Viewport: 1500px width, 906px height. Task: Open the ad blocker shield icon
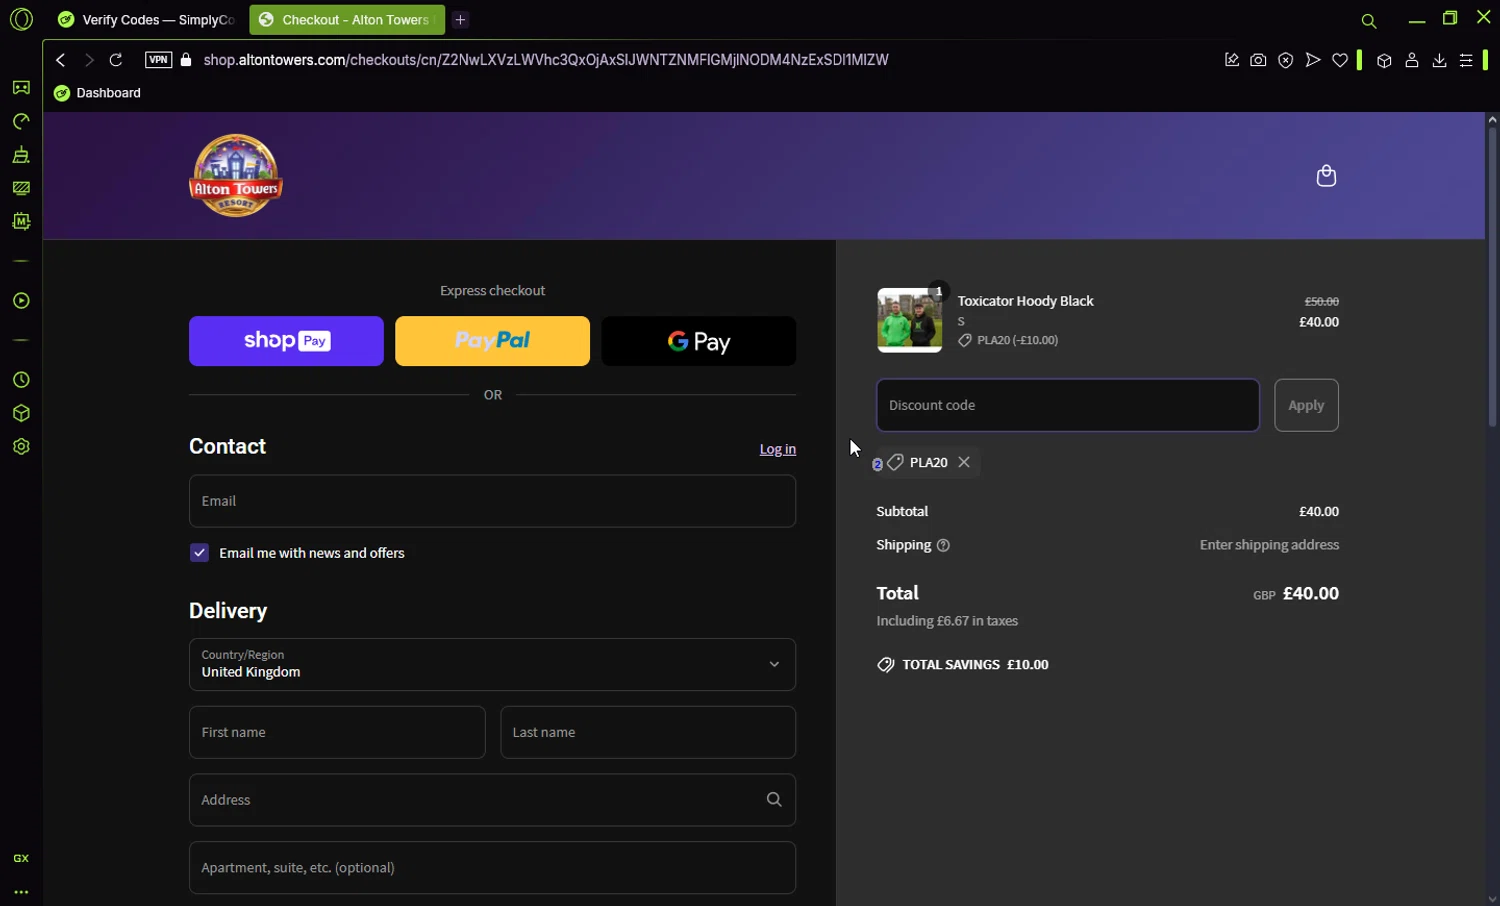(x=1286, y=60)
